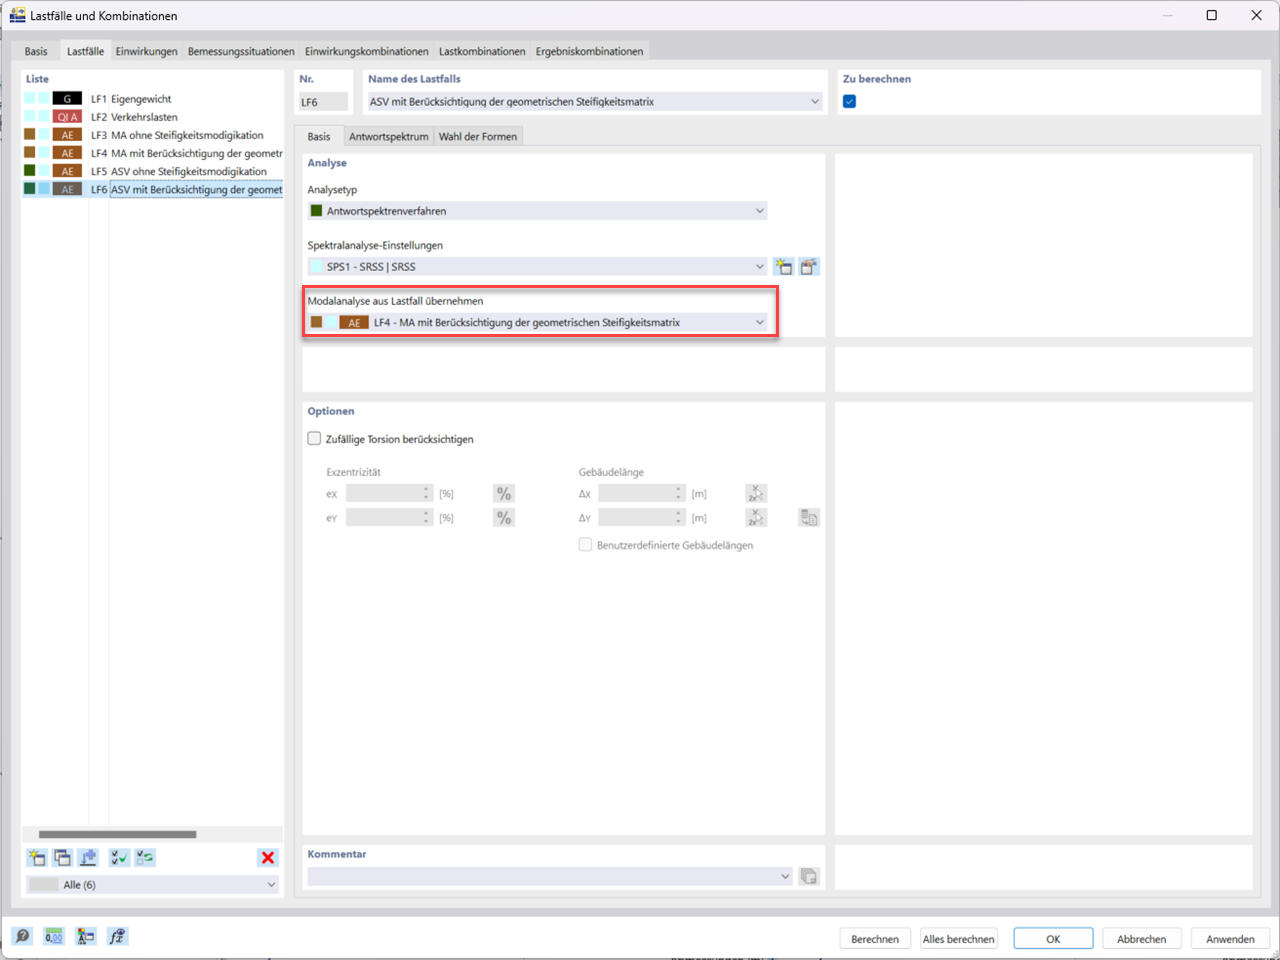This screenshot has width=1280, height=960.
Task: Click the percent button beside eX
Action: pyautogui.click(x=504, y=494)
